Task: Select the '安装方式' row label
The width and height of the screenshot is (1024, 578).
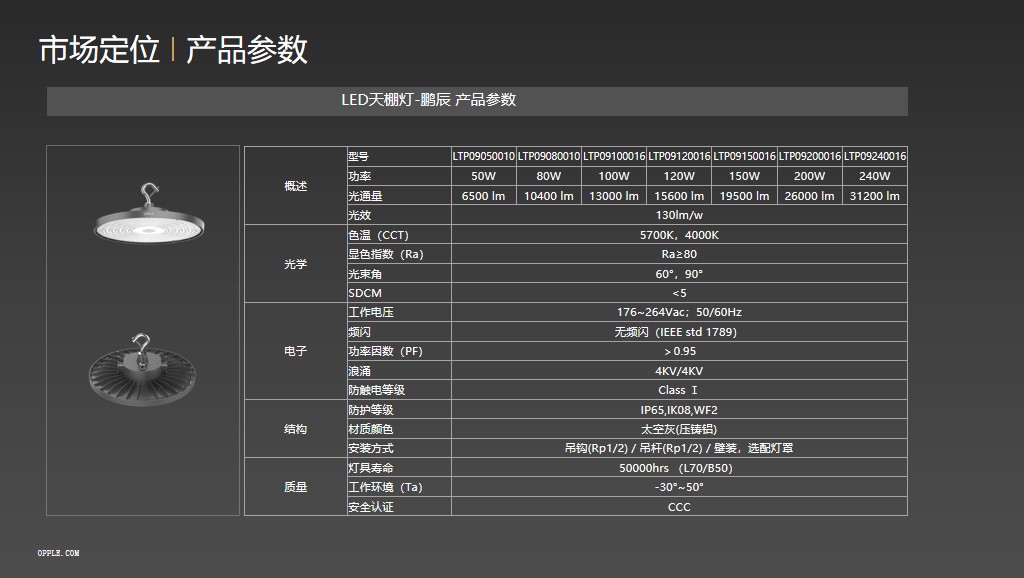Action: pyautogui.click(x=371, y=448)
